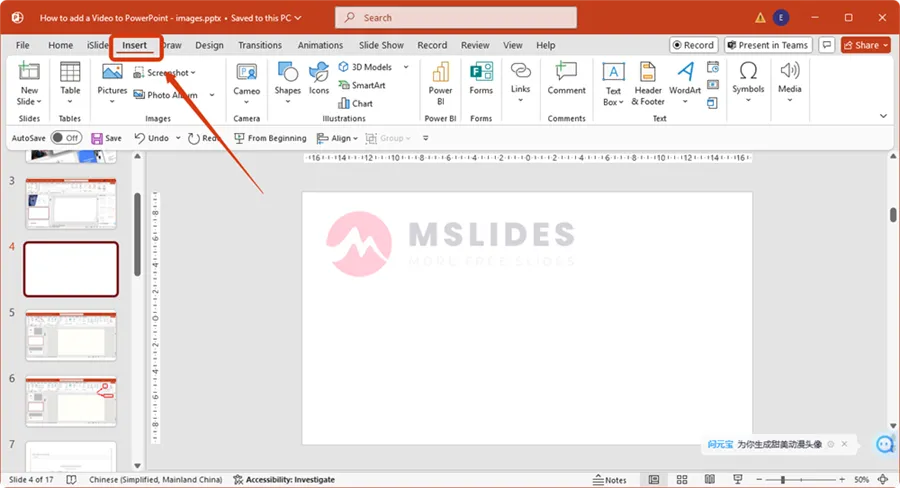Toggle the AutoSave switch
The image size is (900, 488).
[66, 138]
